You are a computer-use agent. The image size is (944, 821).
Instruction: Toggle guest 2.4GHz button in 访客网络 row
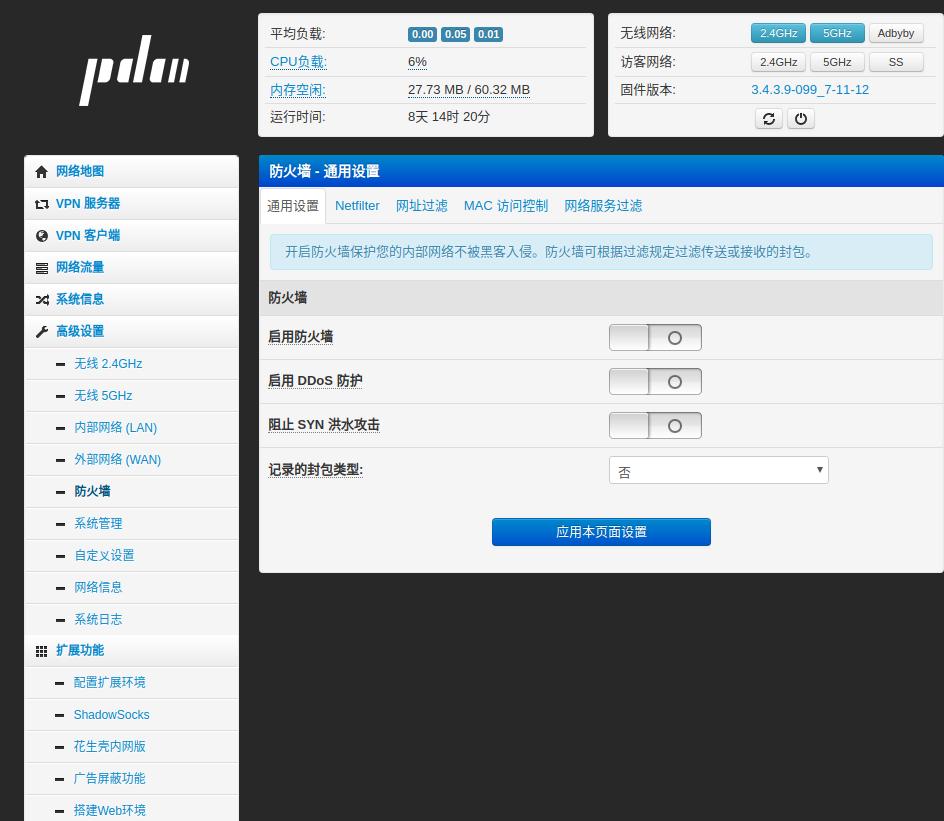778,62
